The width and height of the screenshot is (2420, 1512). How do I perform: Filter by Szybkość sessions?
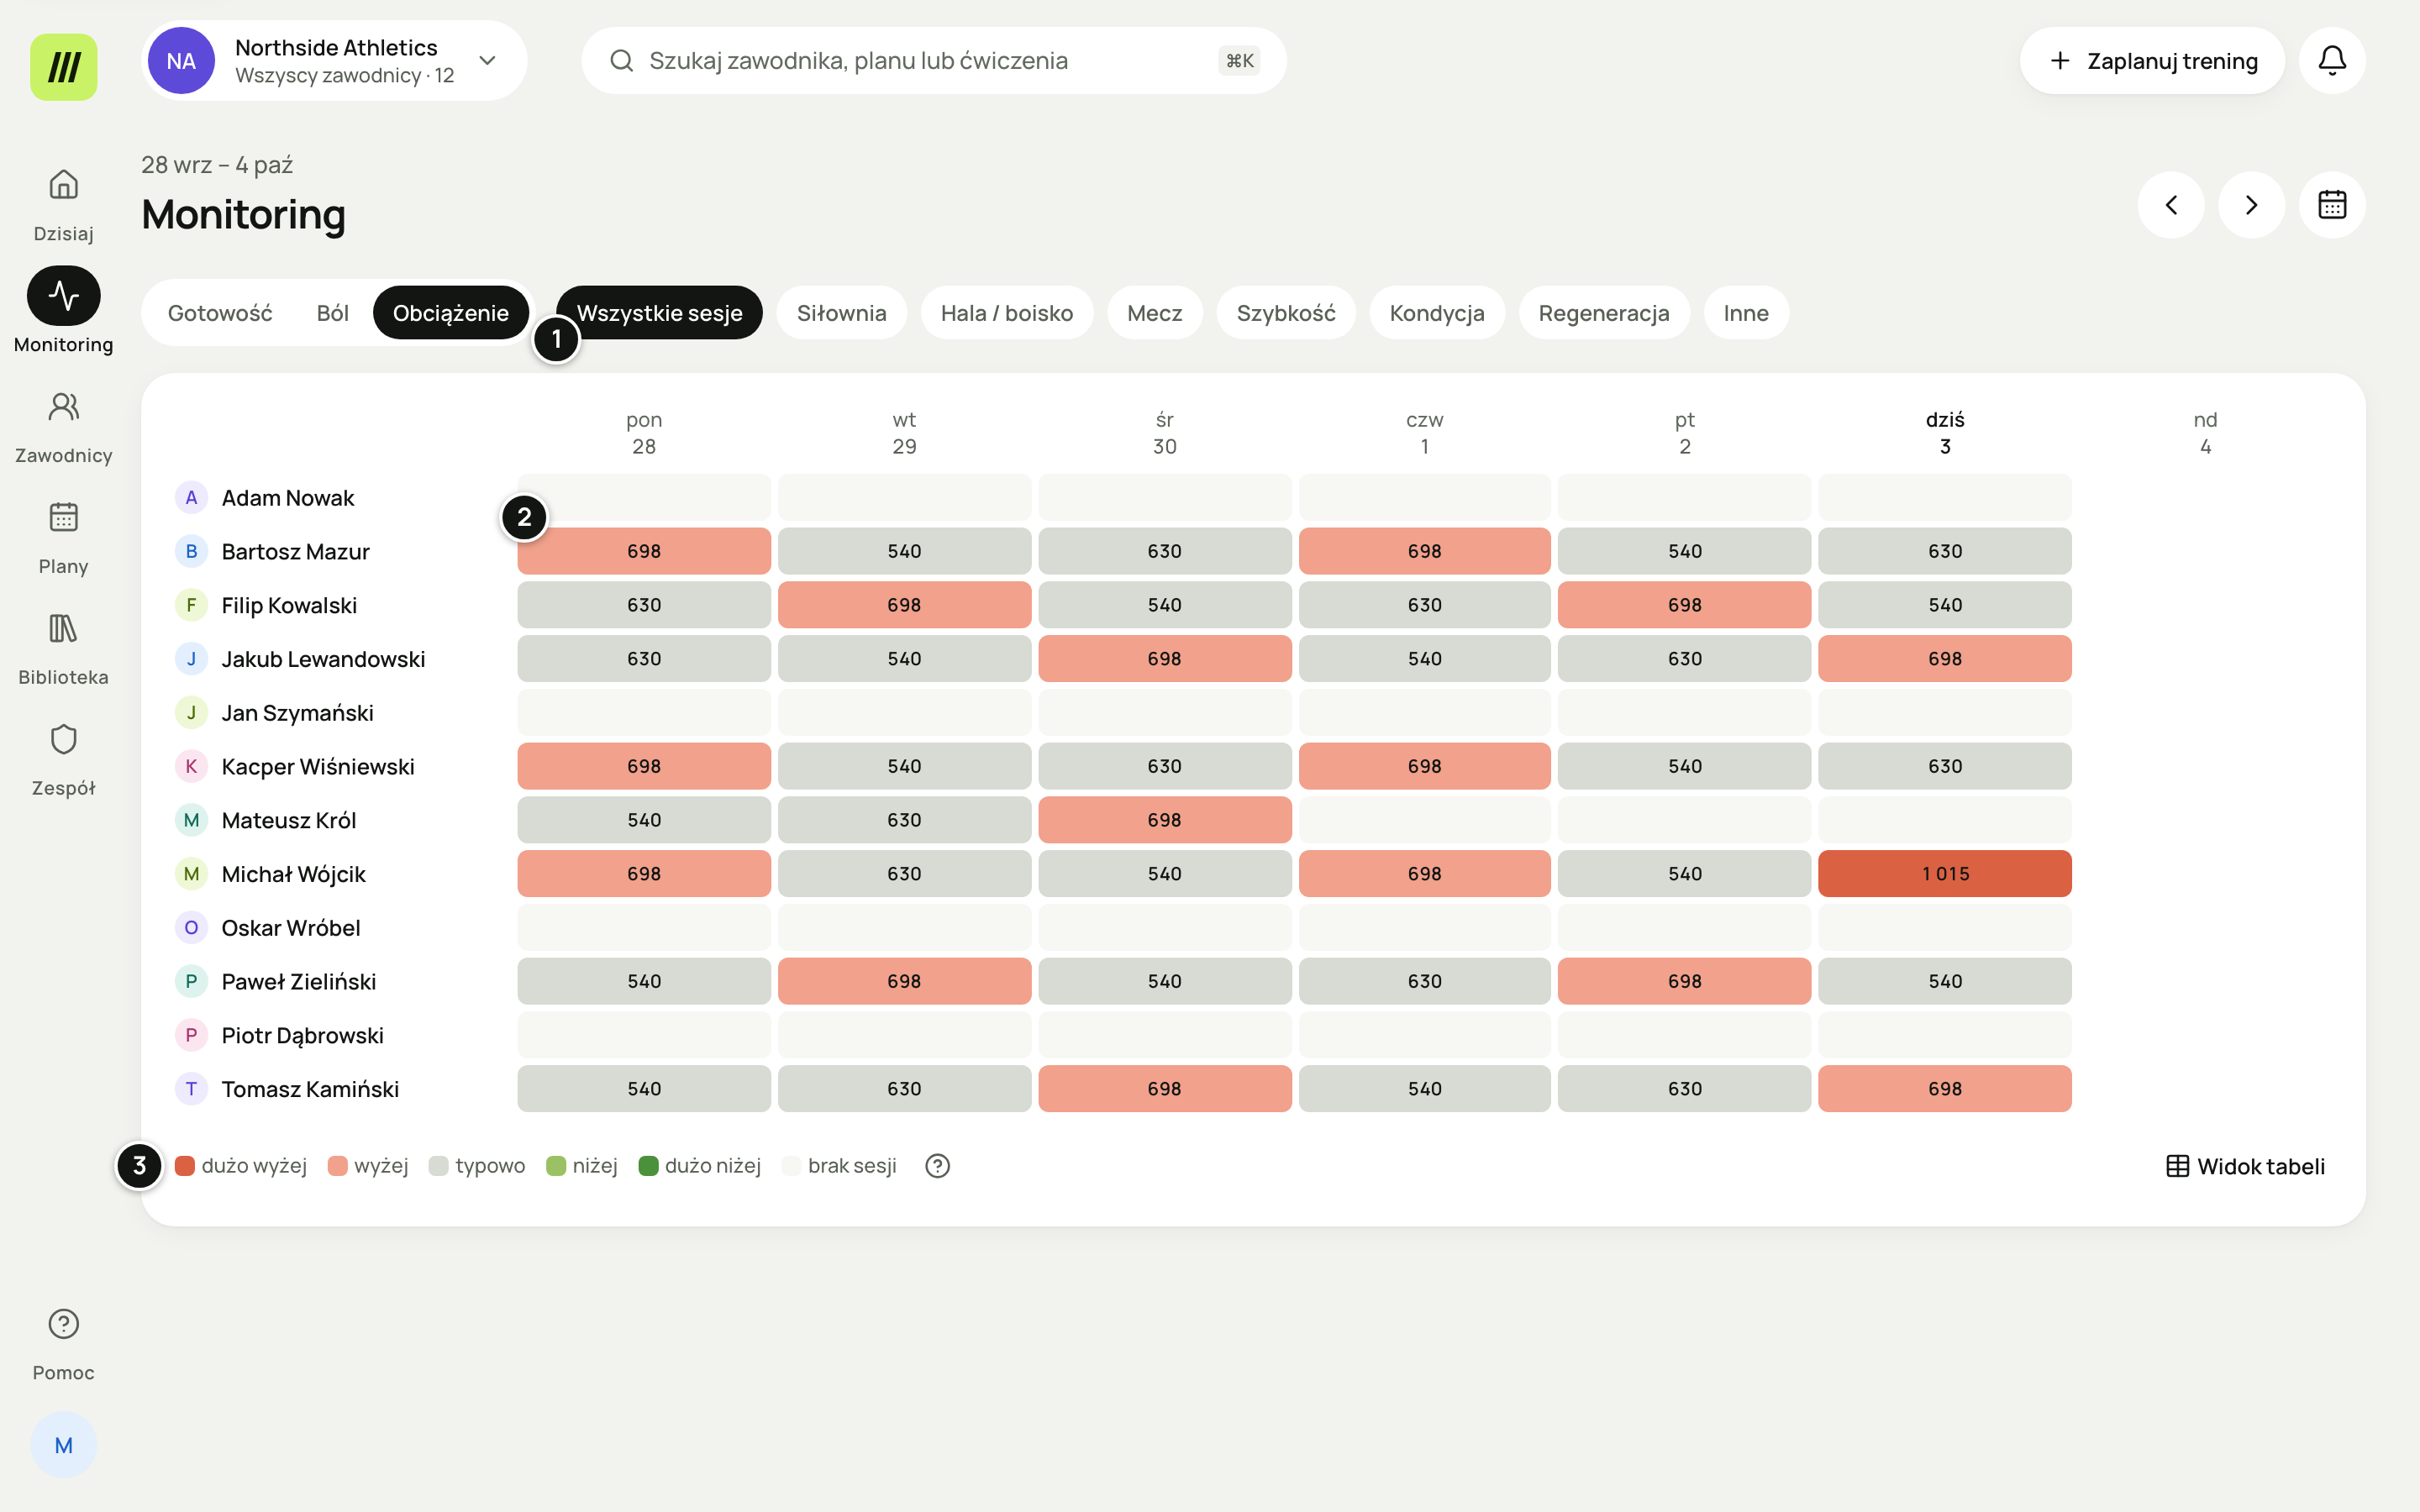coord(1286,313)
